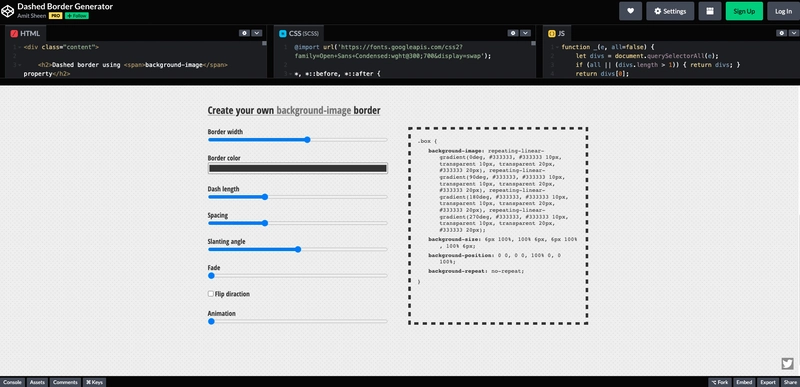The width and height of the screenshot is (800, 387).
Task: Click the Sign Up button
Action: [x=744, y=11]
